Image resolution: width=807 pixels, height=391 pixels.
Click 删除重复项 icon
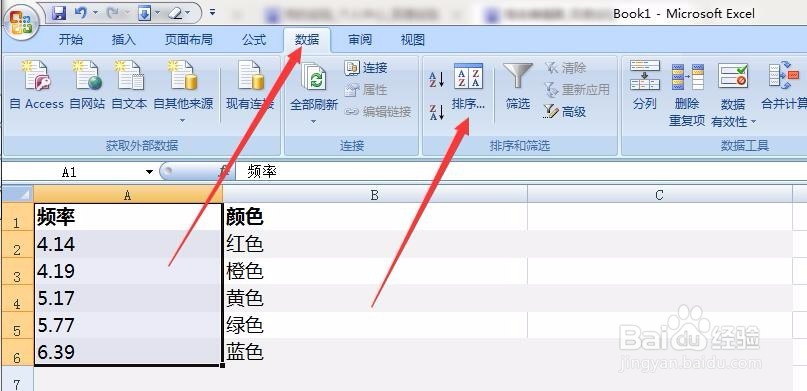pyautogui.click(x=687, y=77)
